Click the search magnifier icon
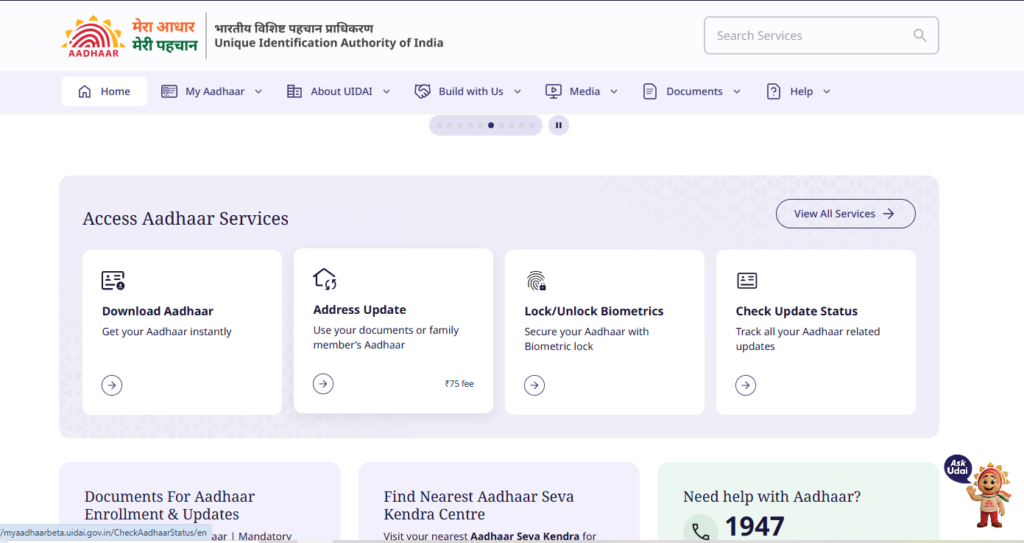Image resolution: width=1024 pixels, height=543 pixels. (920, 35)
